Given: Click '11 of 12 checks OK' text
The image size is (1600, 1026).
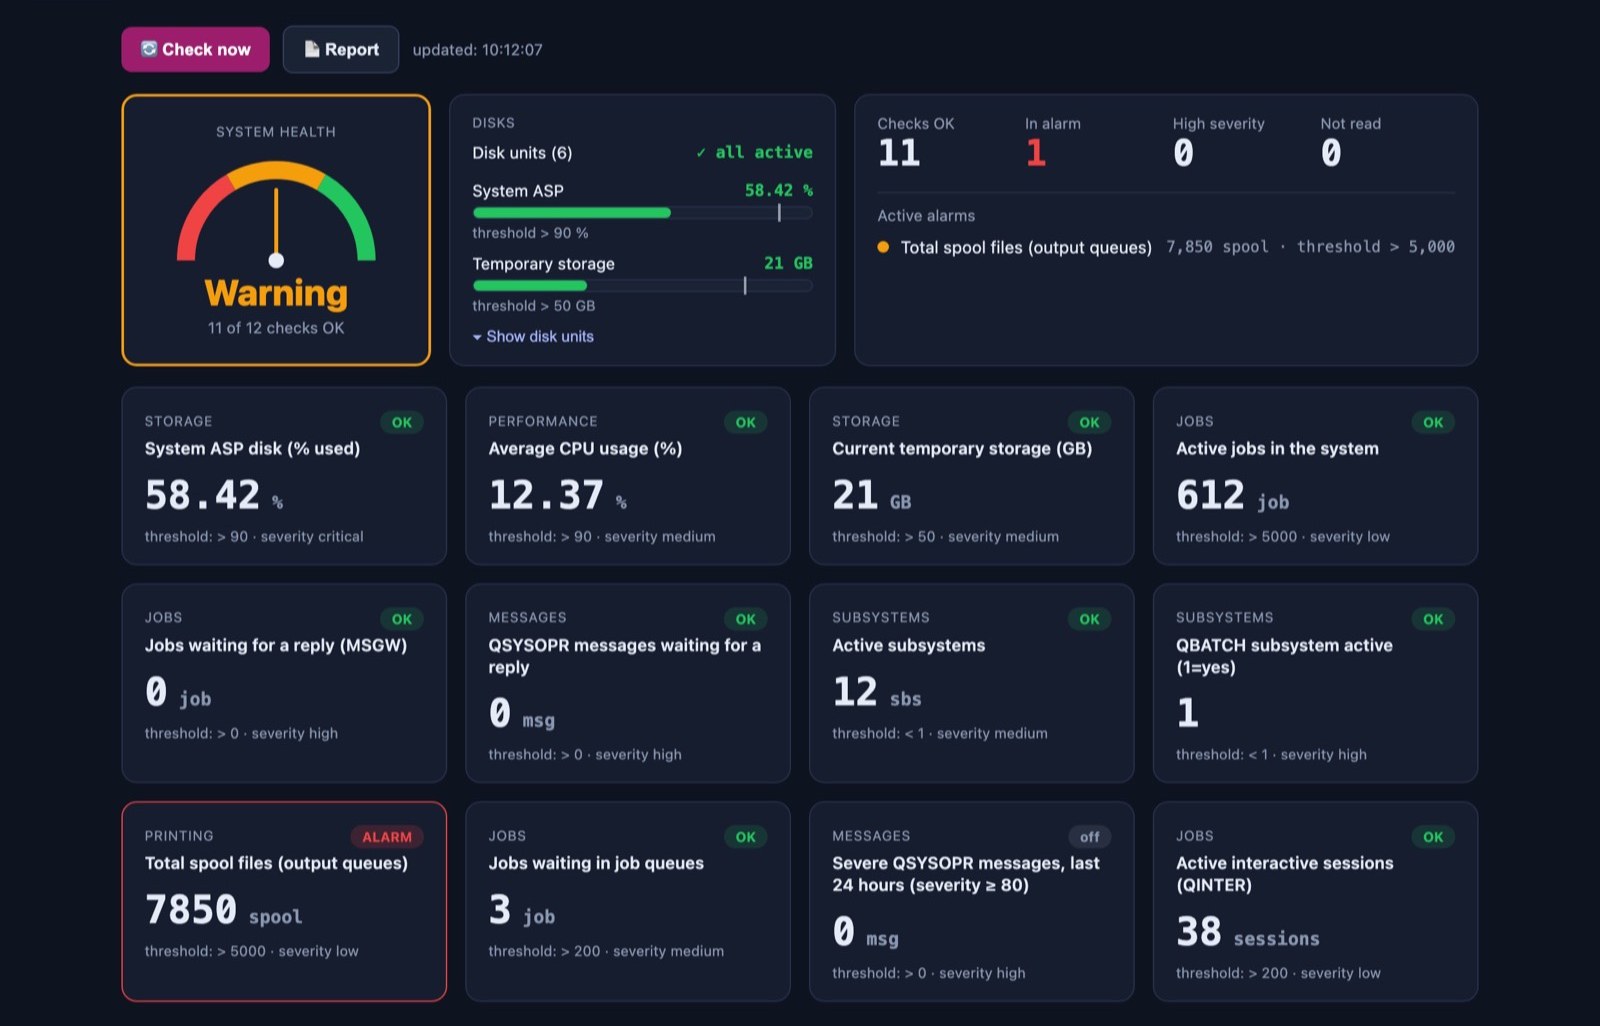Looking at the screenshot, I should click(x=276, y=328).
